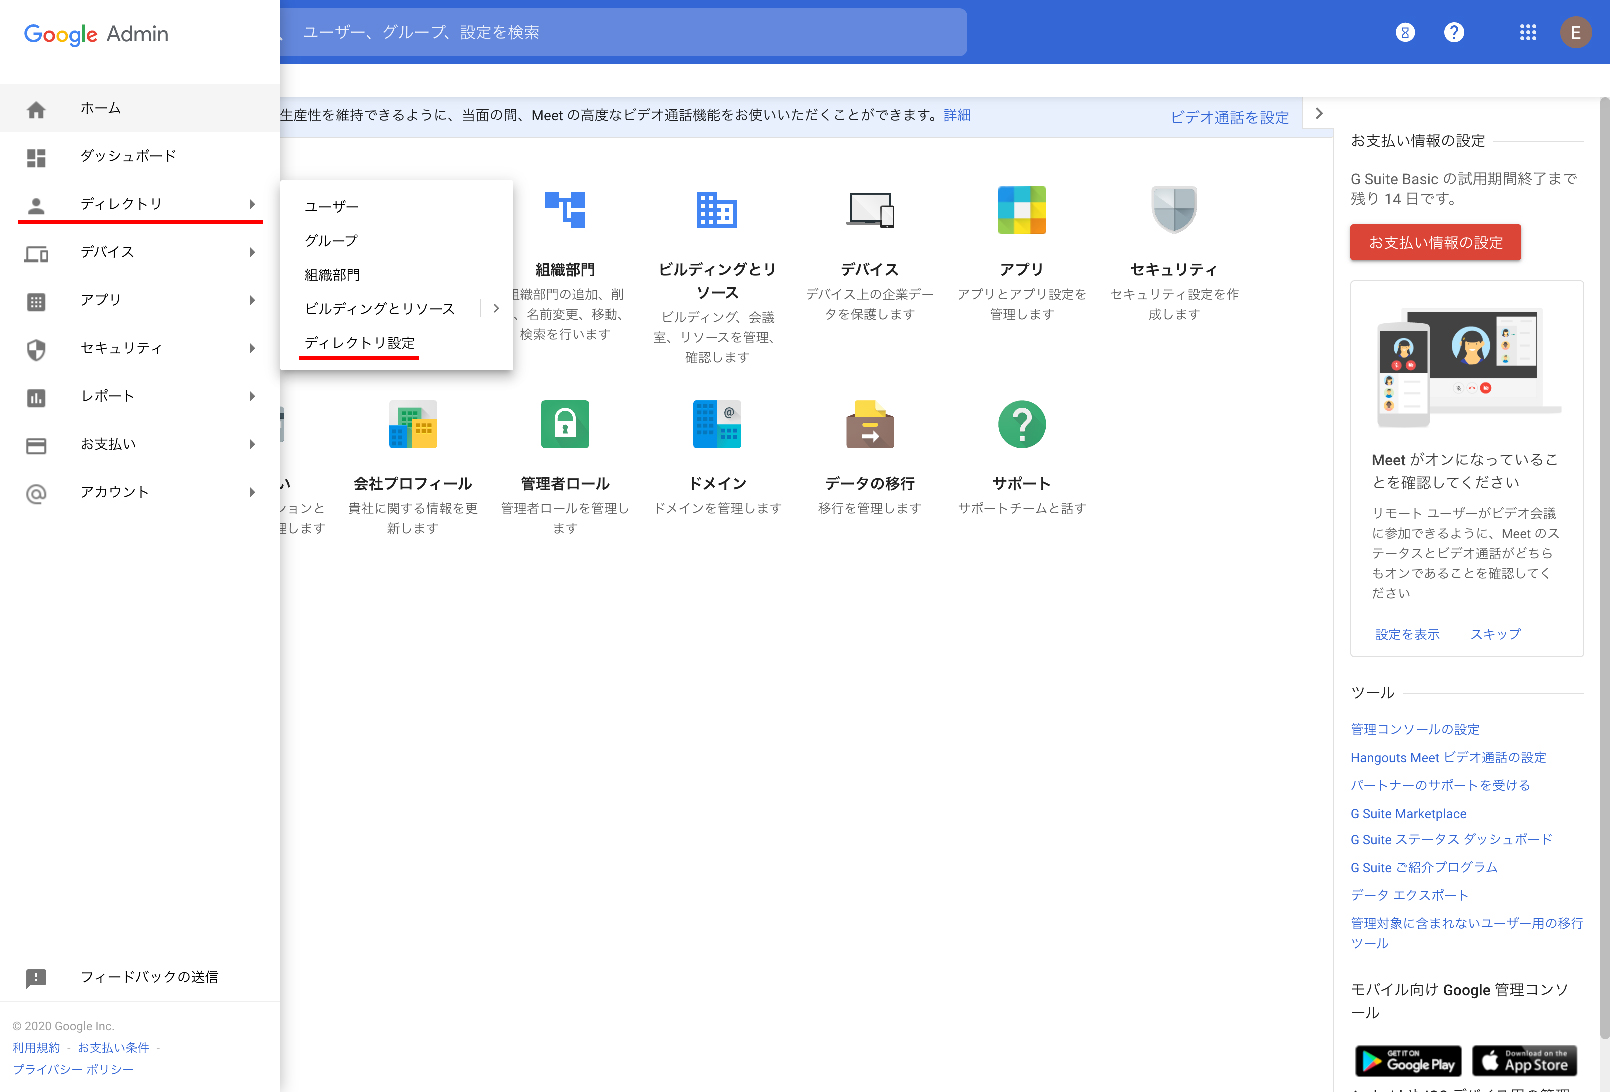Click the Apps grid icon in sidebar

pos(36,301)
